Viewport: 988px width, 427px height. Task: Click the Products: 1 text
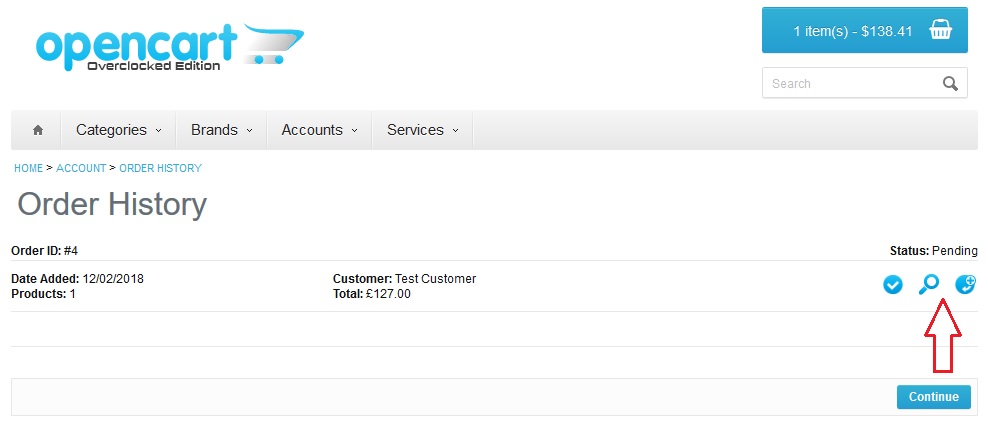43,293
